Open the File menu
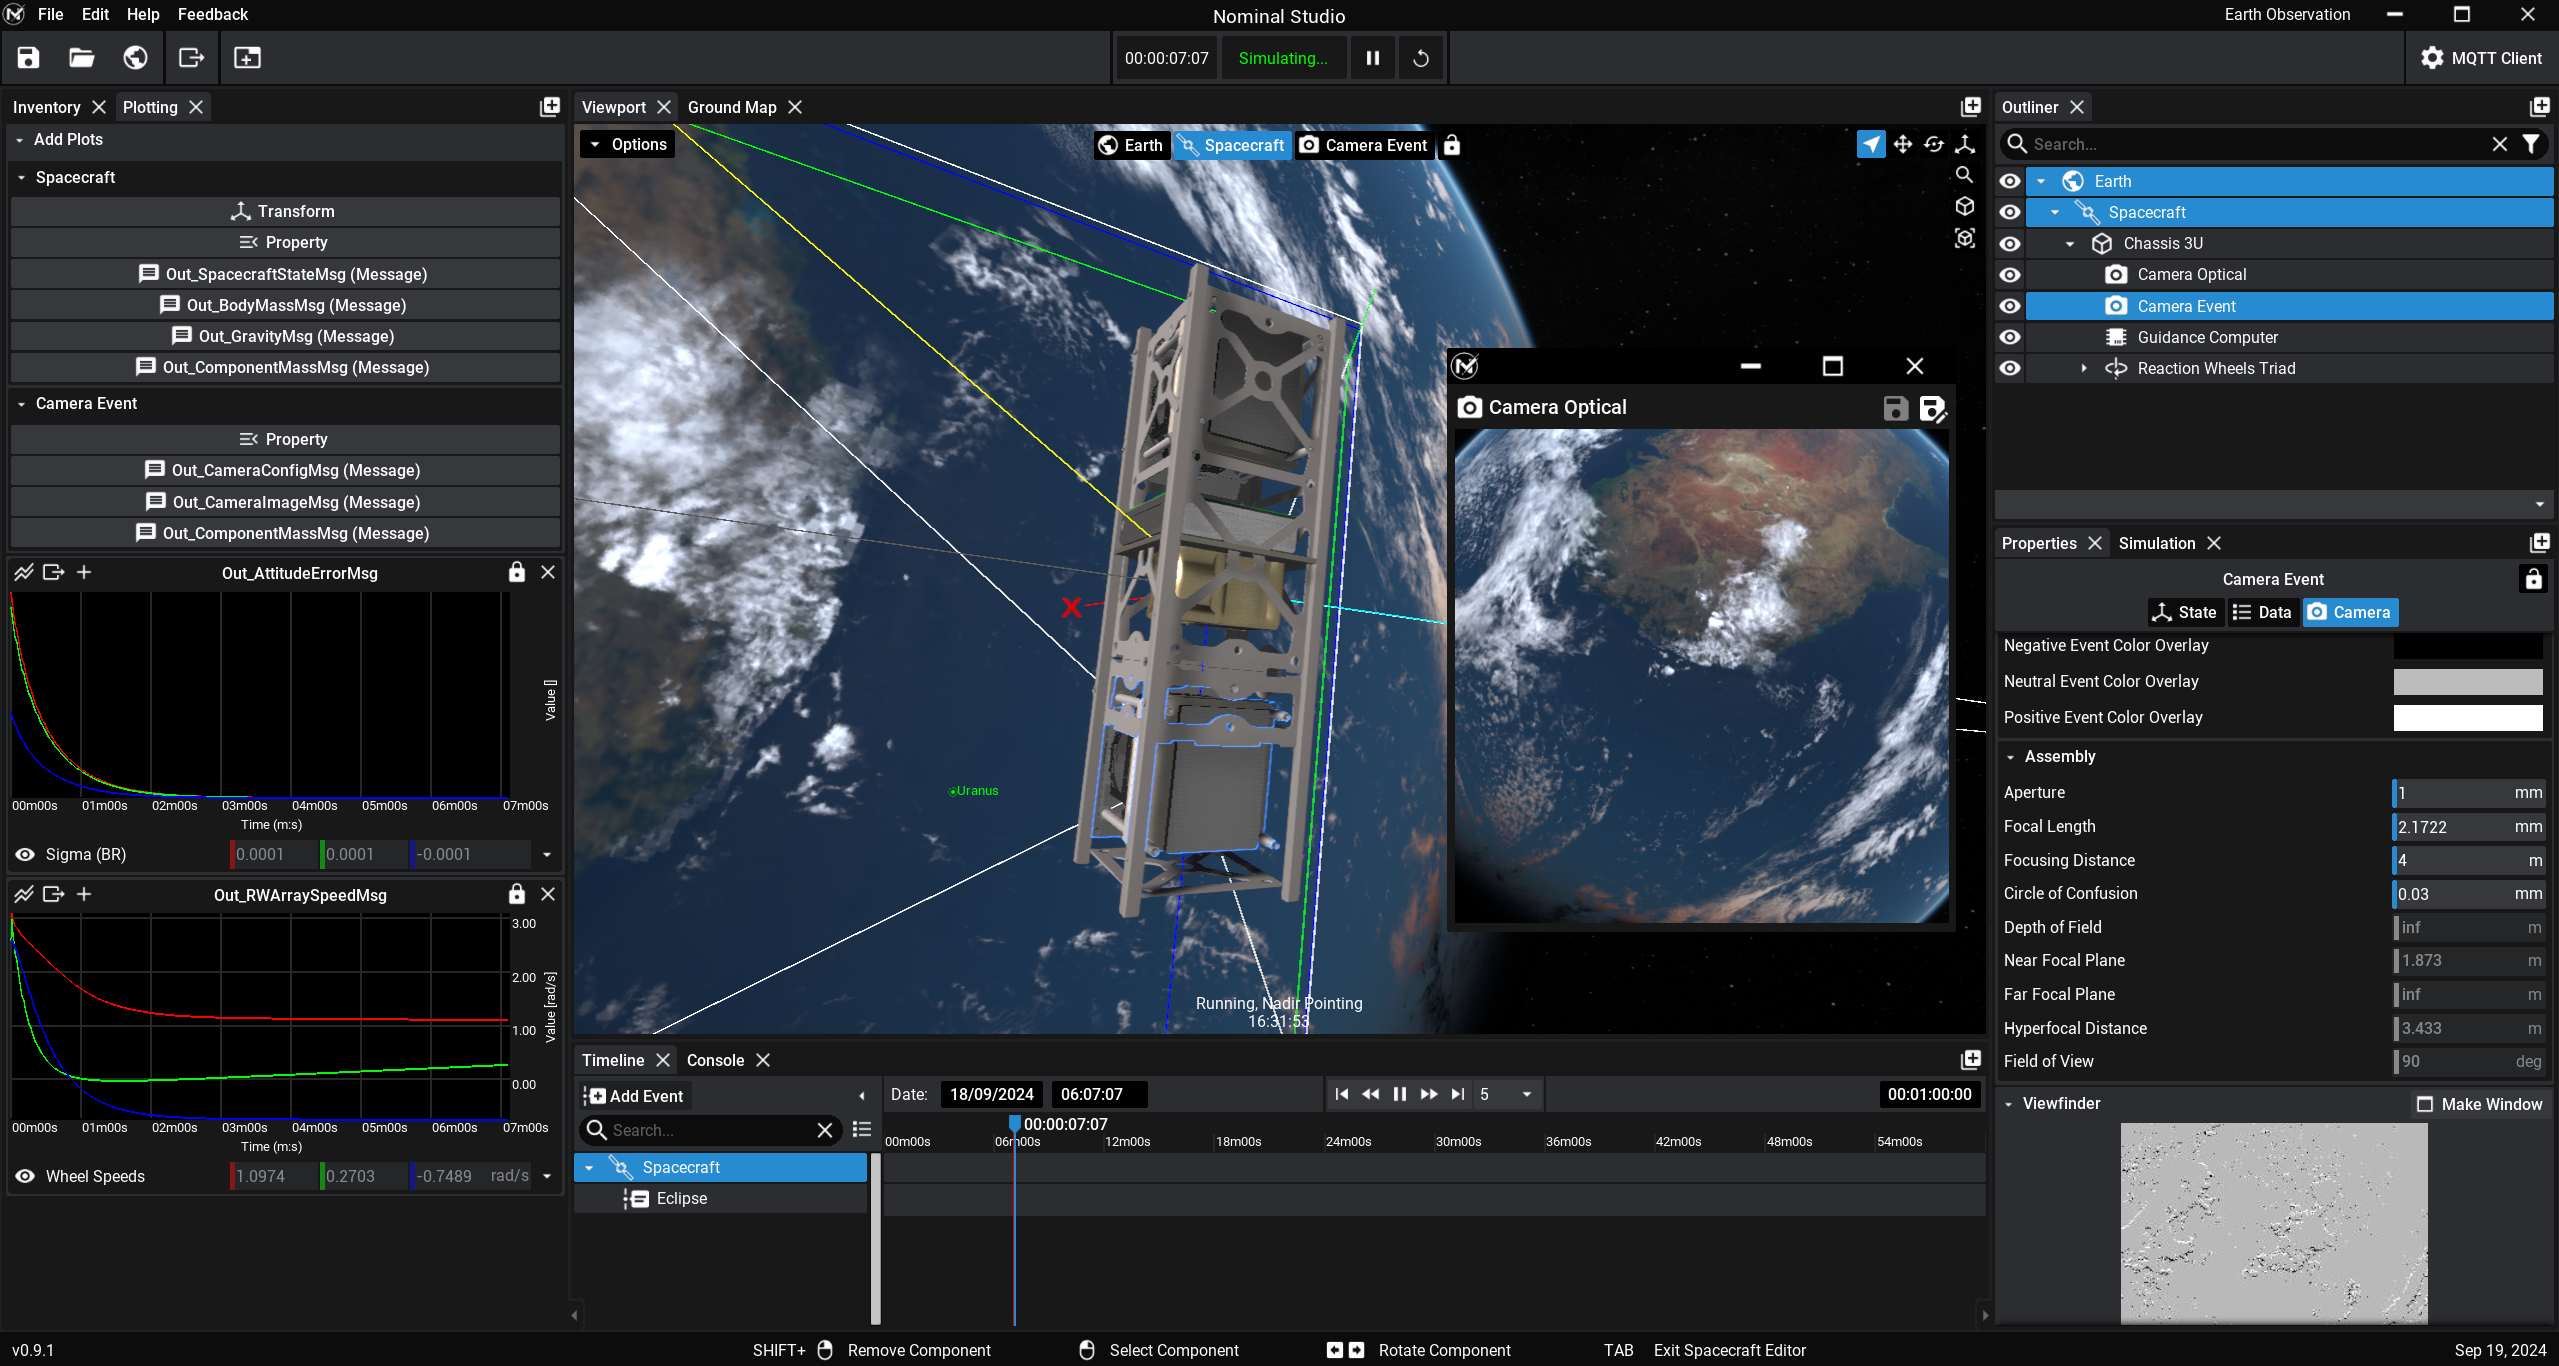 point(50,14)
